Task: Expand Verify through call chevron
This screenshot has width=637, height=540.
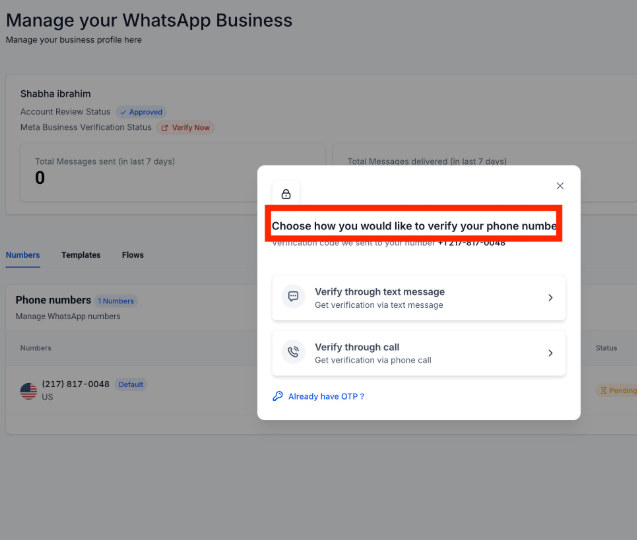Action: coord(550,353)
